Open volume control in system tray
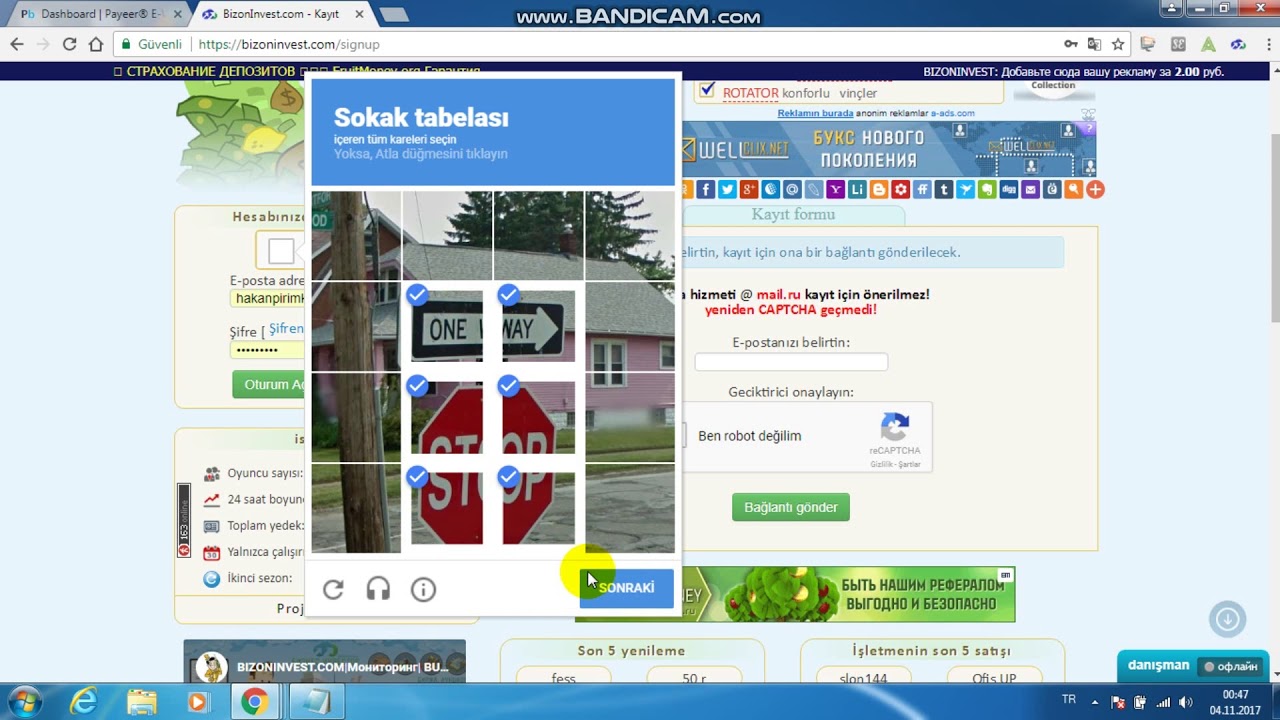1280x720 pixels. (1186, 702)
